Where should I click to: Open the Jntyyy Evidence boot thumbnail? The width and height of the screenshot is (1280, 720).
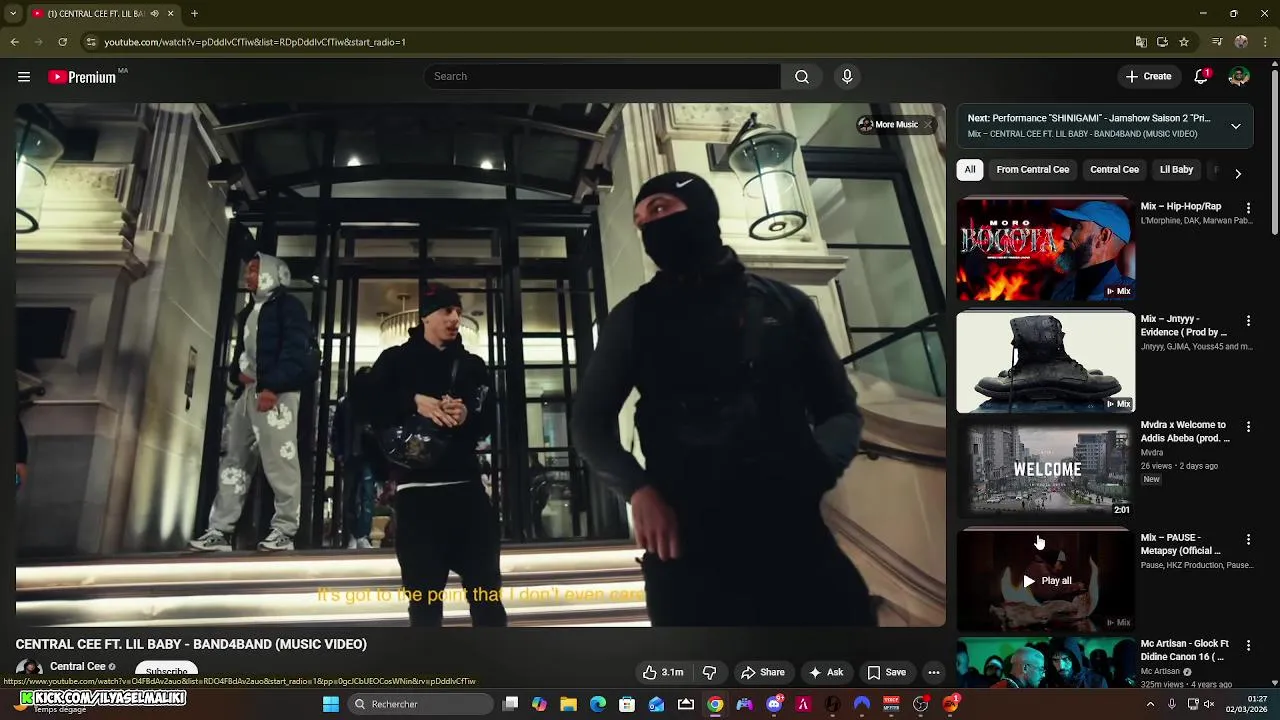tap(1046, 363)
